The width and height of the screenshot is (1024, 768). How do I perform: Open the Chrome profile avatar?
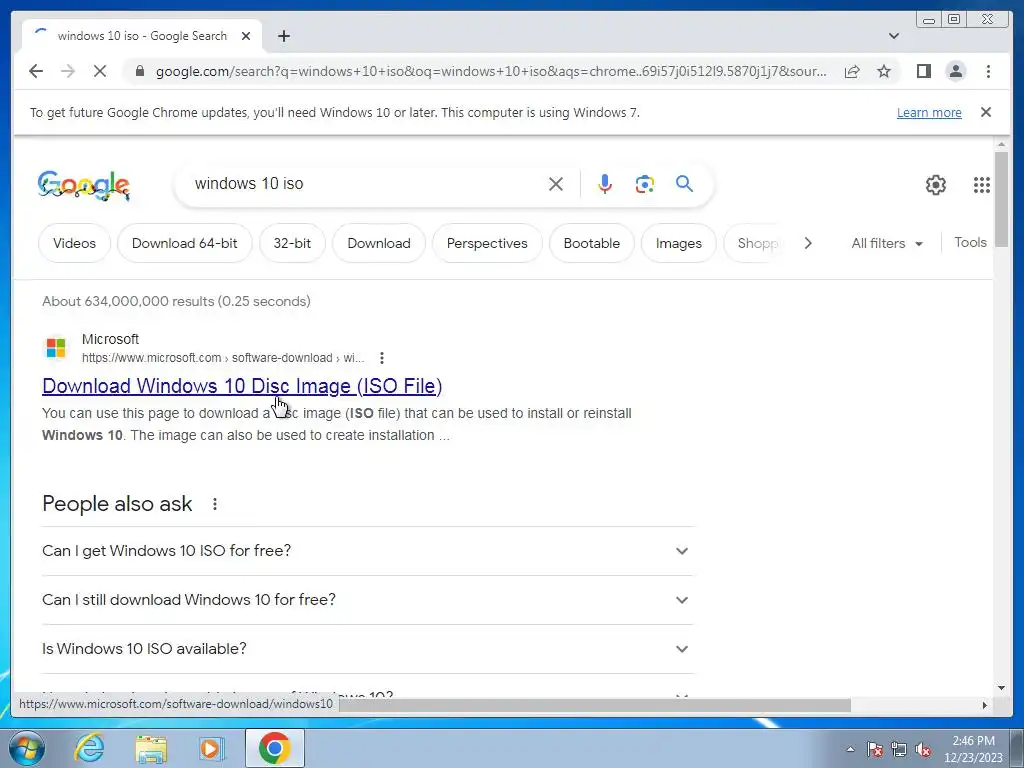pyautogui.click(x=955, y=71)
